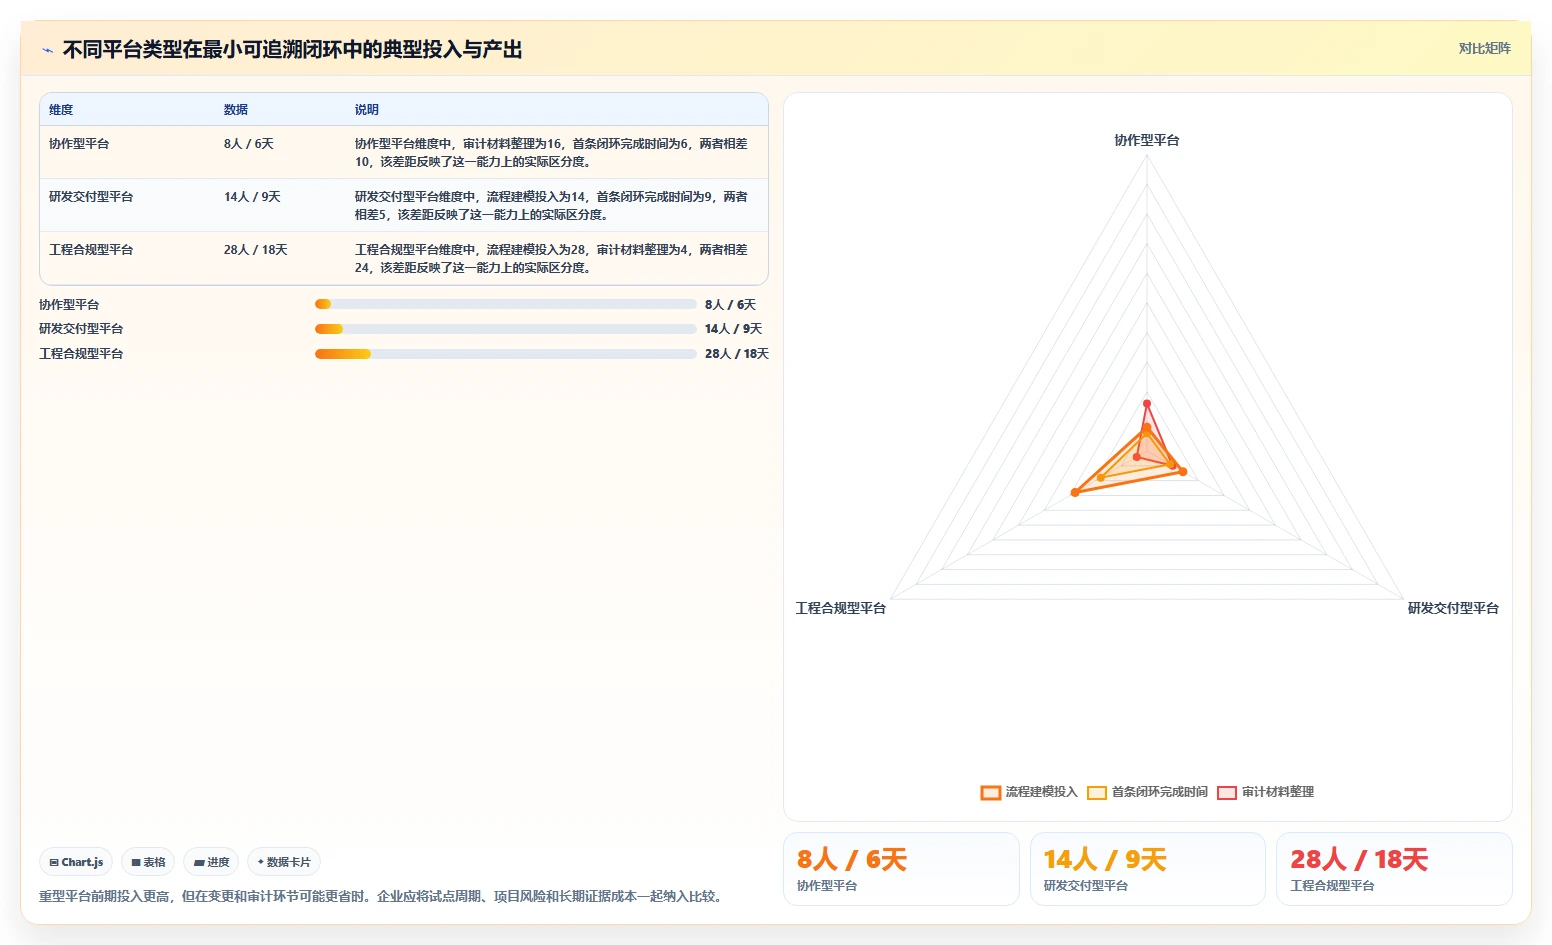
Task: Click the 数据 column header
Action: [x=236, y=110]
